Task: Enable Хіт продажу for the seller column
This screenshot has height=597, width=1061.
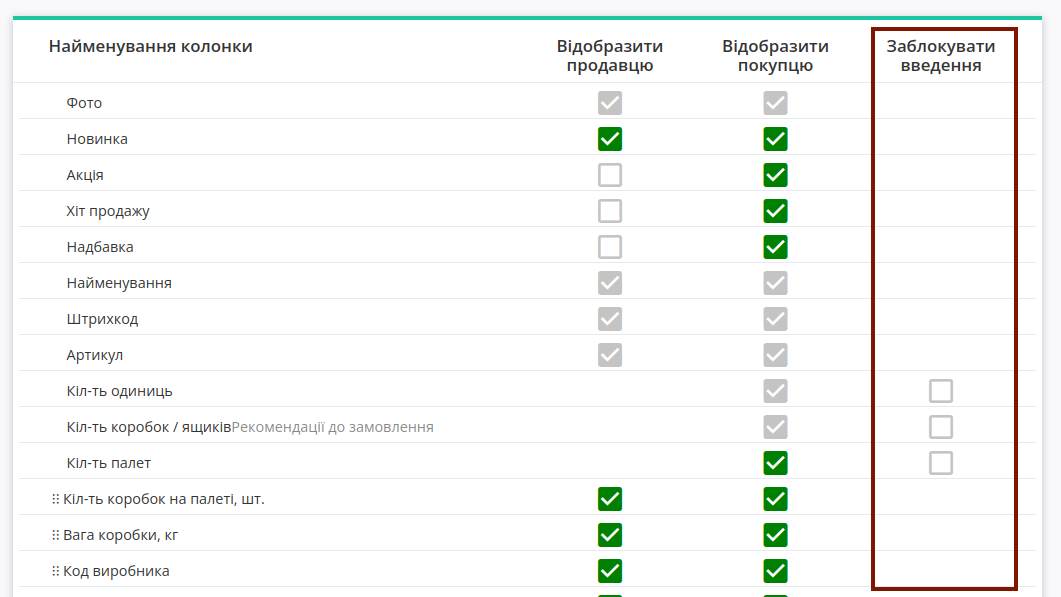Action: pos(610,211)
